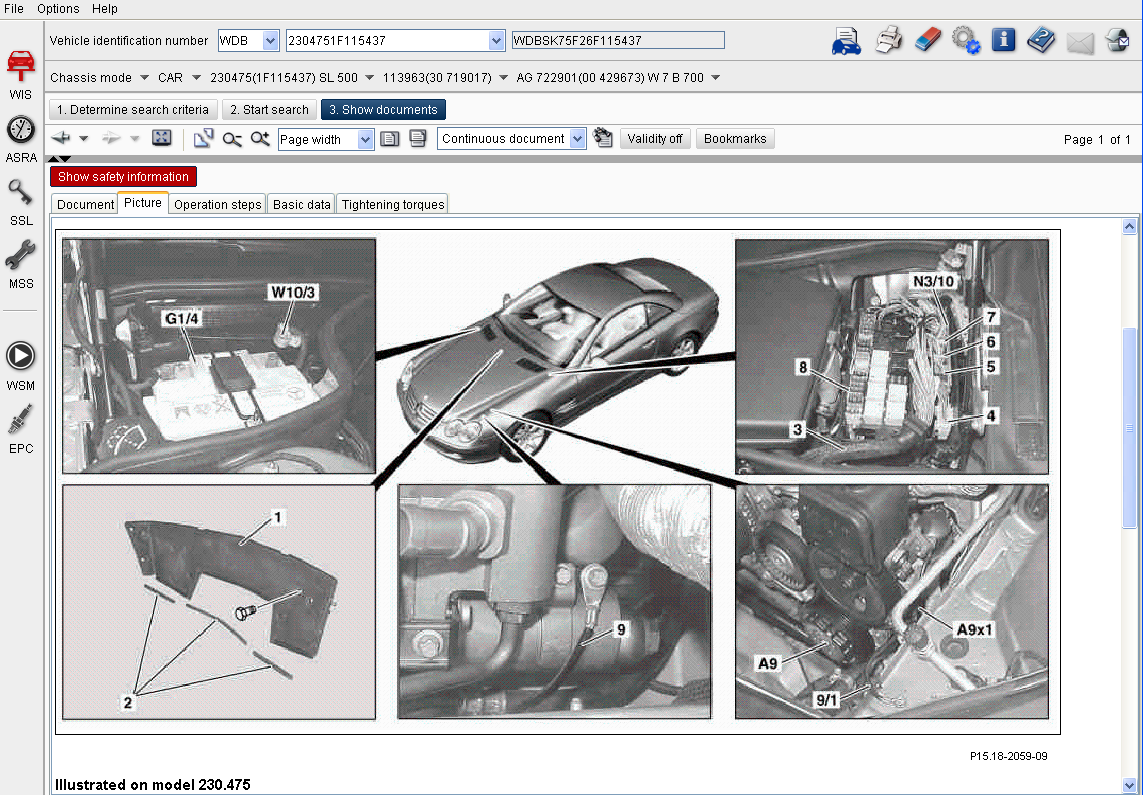Click the N3/10 fuse box image
Screen dimensions: 1143x795
pyautogui.click(x=892, y=356)
